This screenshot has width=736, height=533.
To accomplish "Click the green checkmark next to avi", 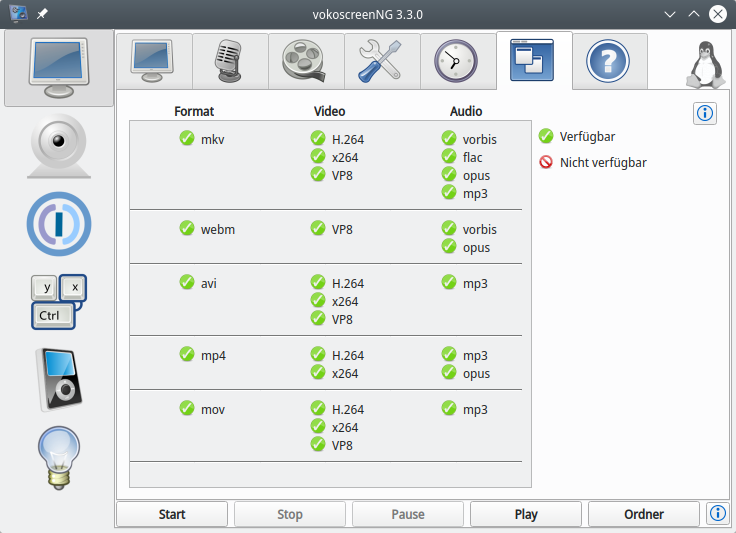I will click(x=187, y=282).
